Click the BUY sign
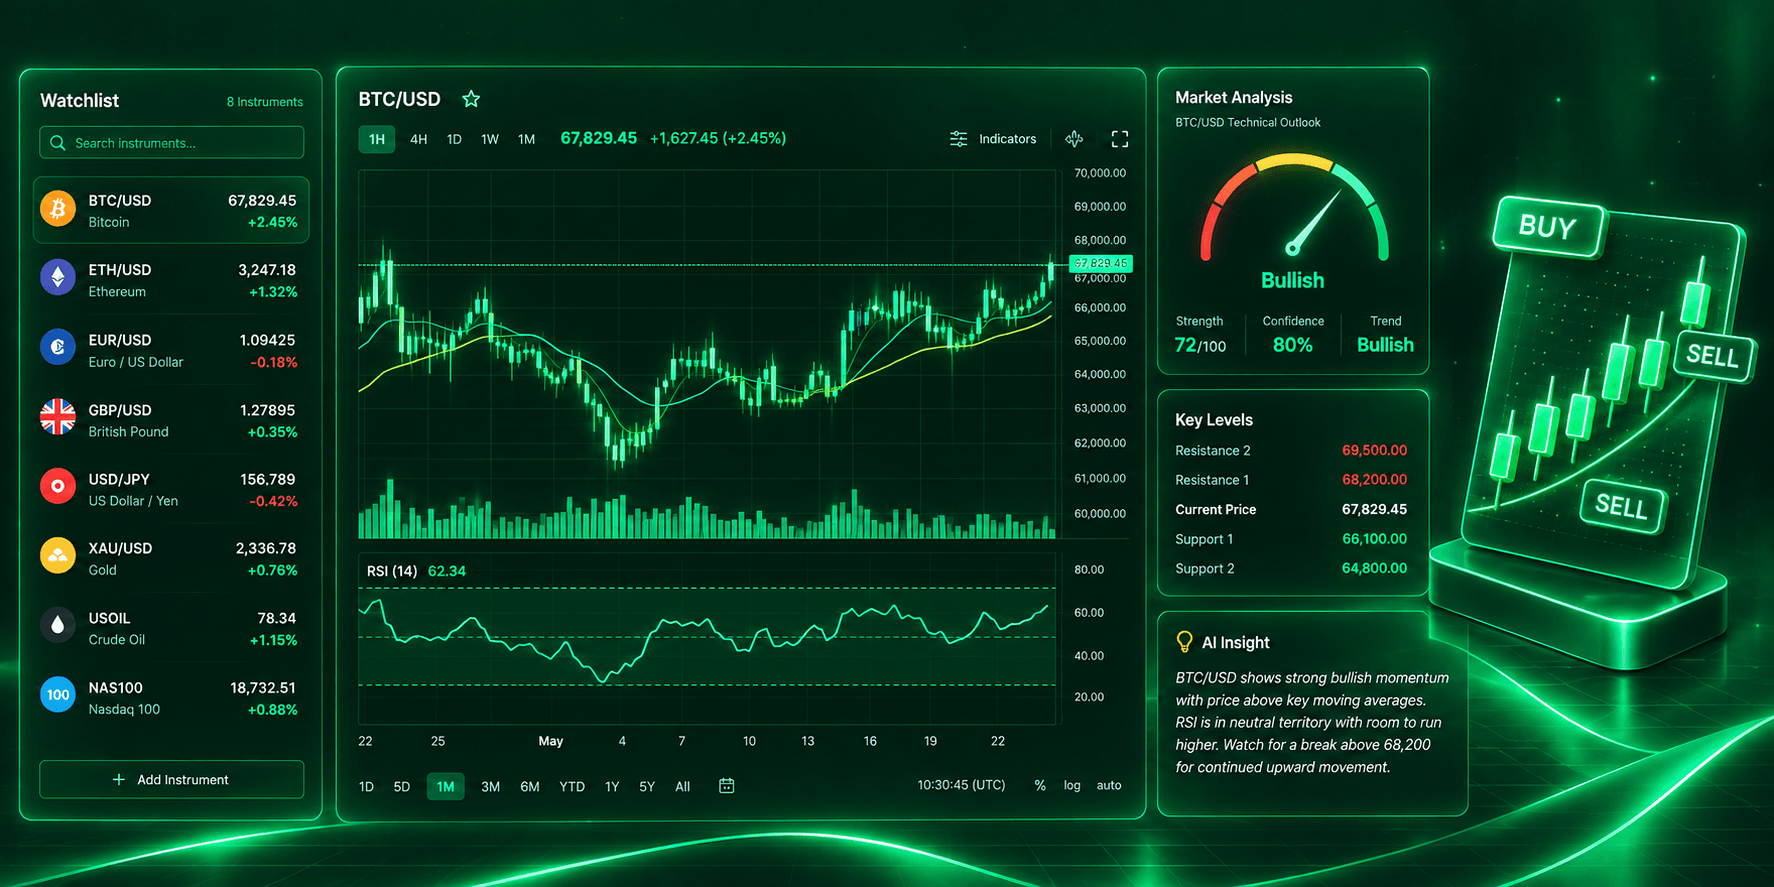 coord(1548,227)
